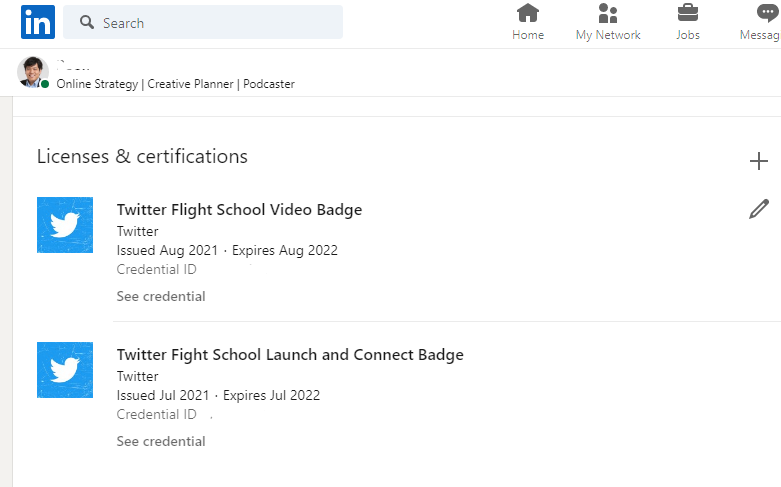
Task: Open the LinkedIn logo home icon
Action: tap(38, 22)
